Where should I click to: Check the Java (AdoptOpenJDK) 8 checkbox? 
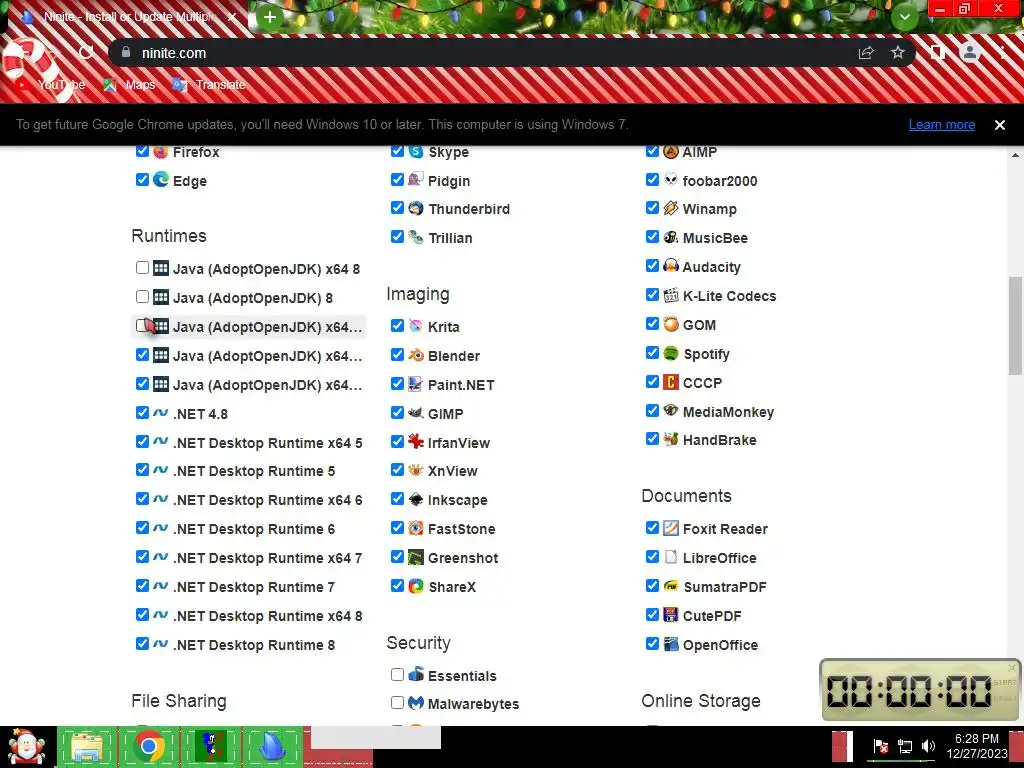pyautogui.click(x=142, y=296)
